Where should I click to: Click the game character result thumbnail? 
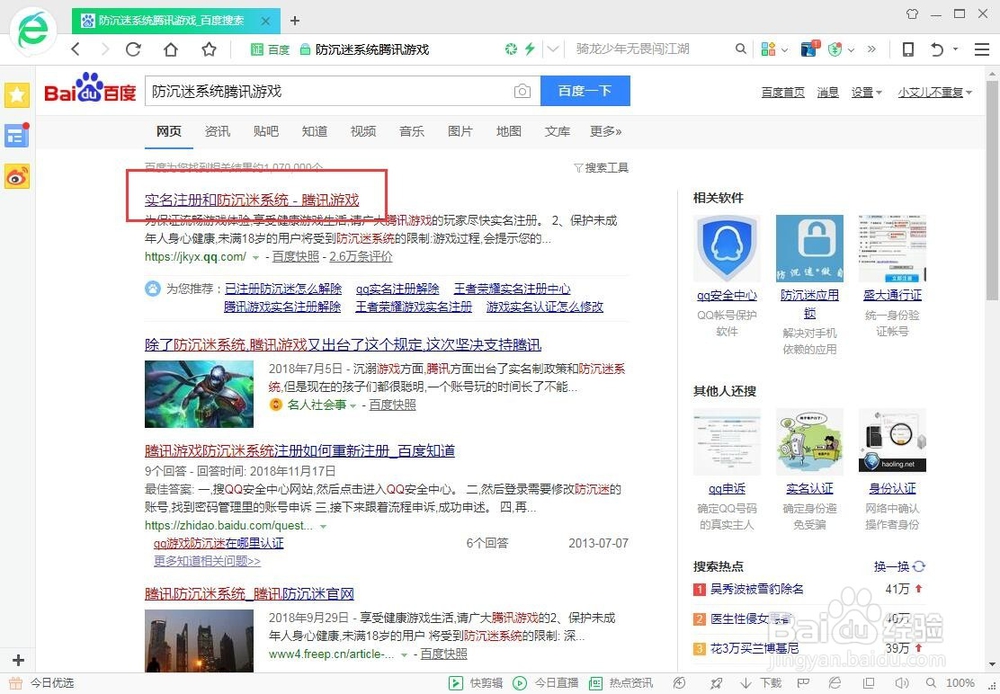(199, 394)
